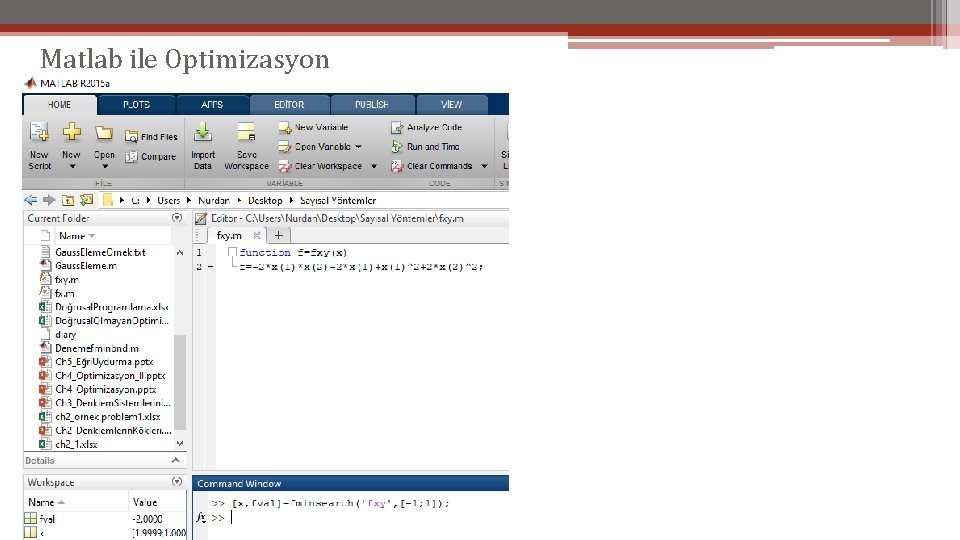This screenshot has width=960, height=540.
Task: Select ch2_1.xlsx file
Action: pos(76,444)
